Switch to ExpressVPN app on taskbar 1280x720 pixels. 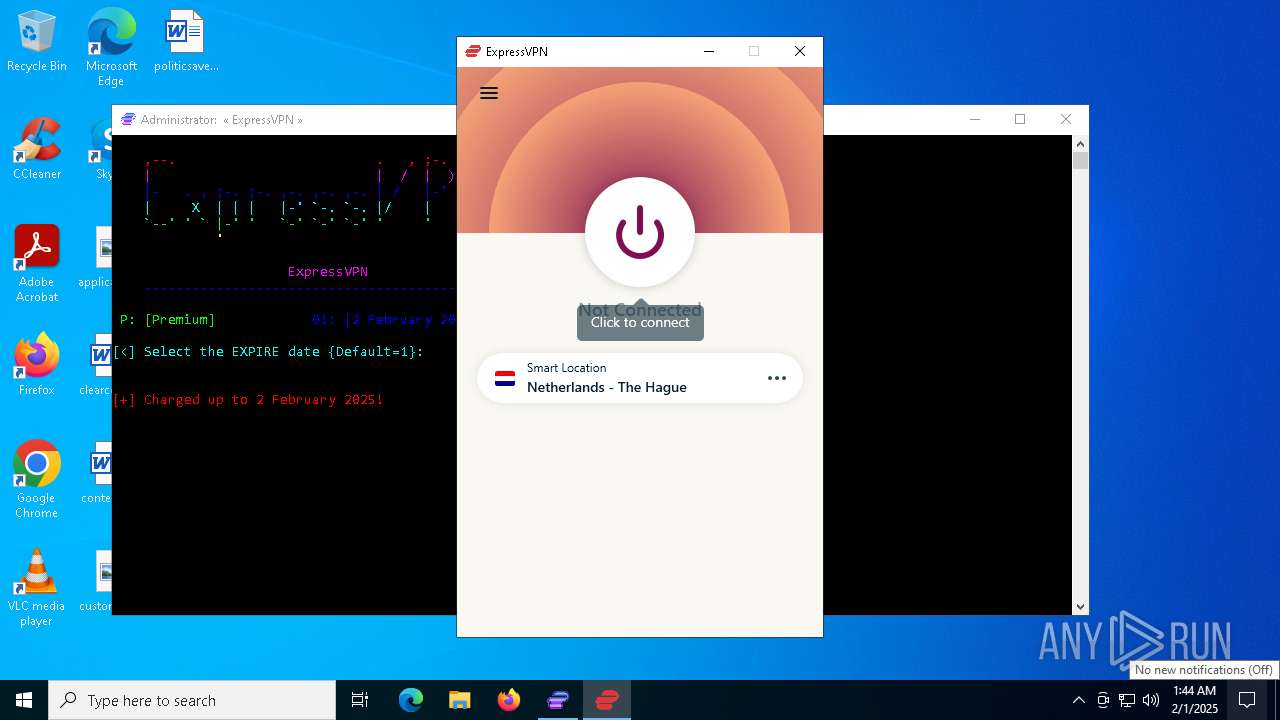(607, 700)
